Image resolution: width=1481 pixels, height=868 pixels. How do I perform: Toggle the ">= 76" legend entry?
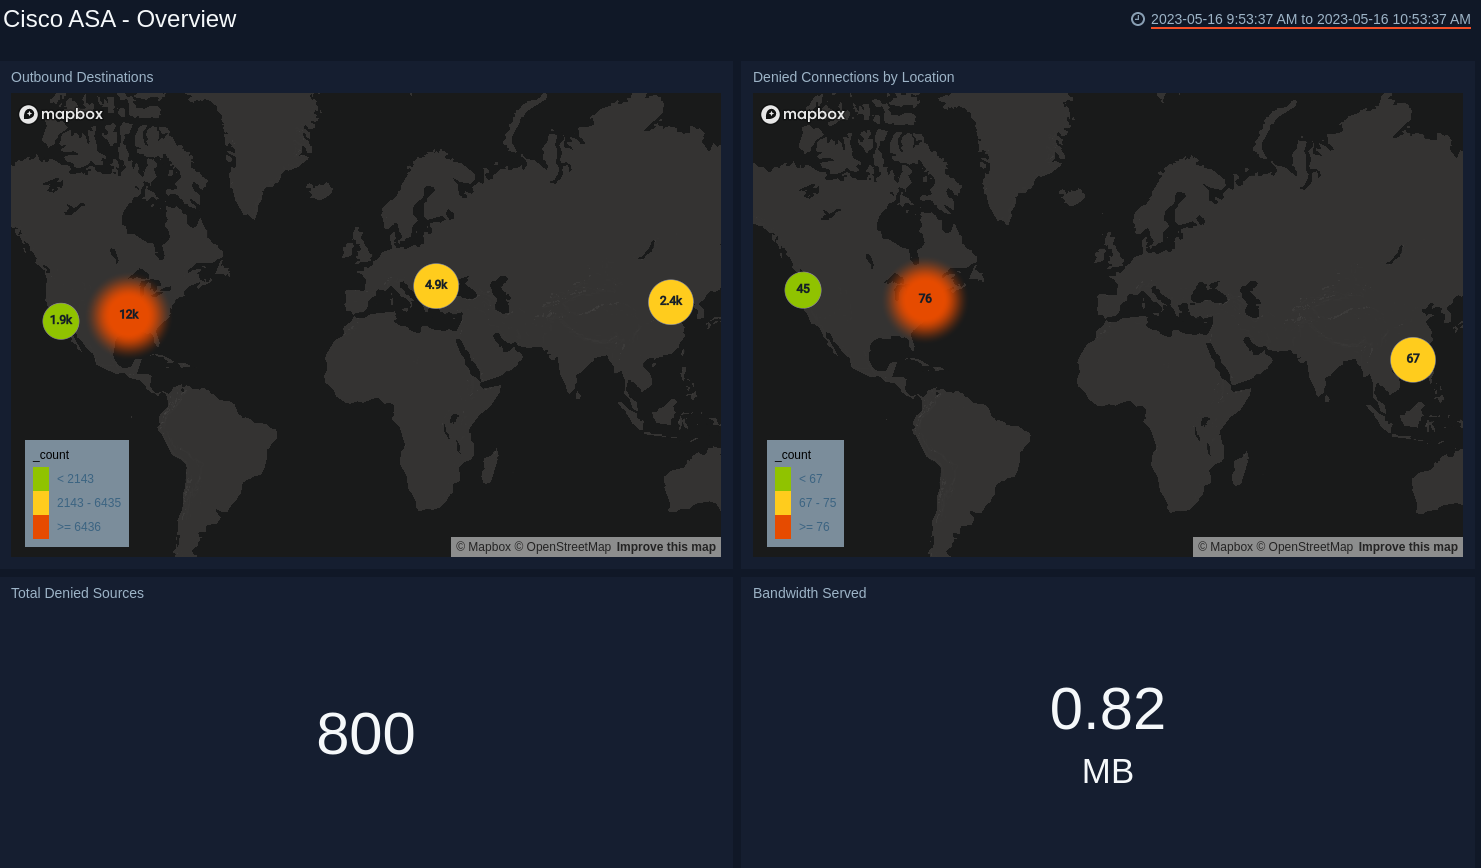click(x=812, y=526)
